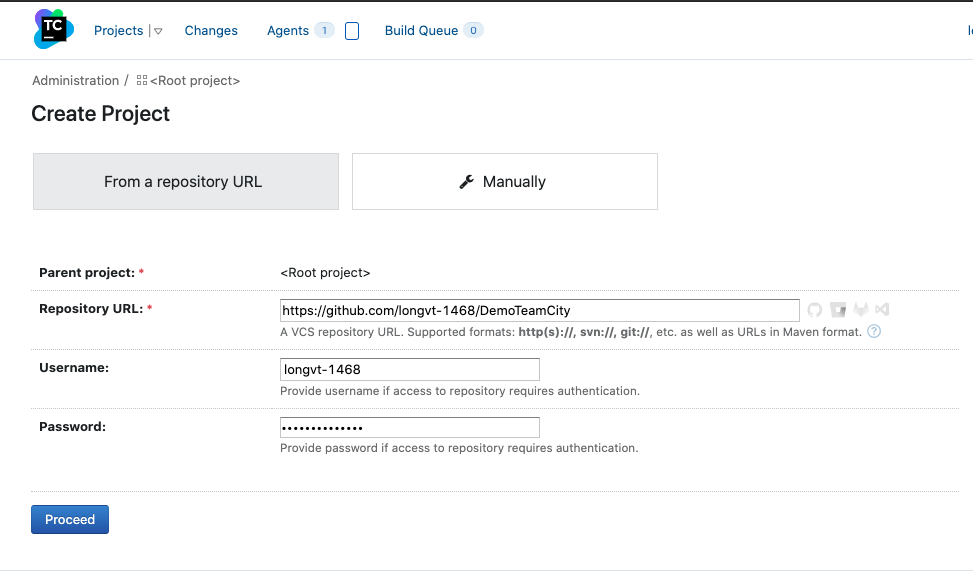Click the Root project grid icon
The image size is (973, 572).
tap(142, 81)
